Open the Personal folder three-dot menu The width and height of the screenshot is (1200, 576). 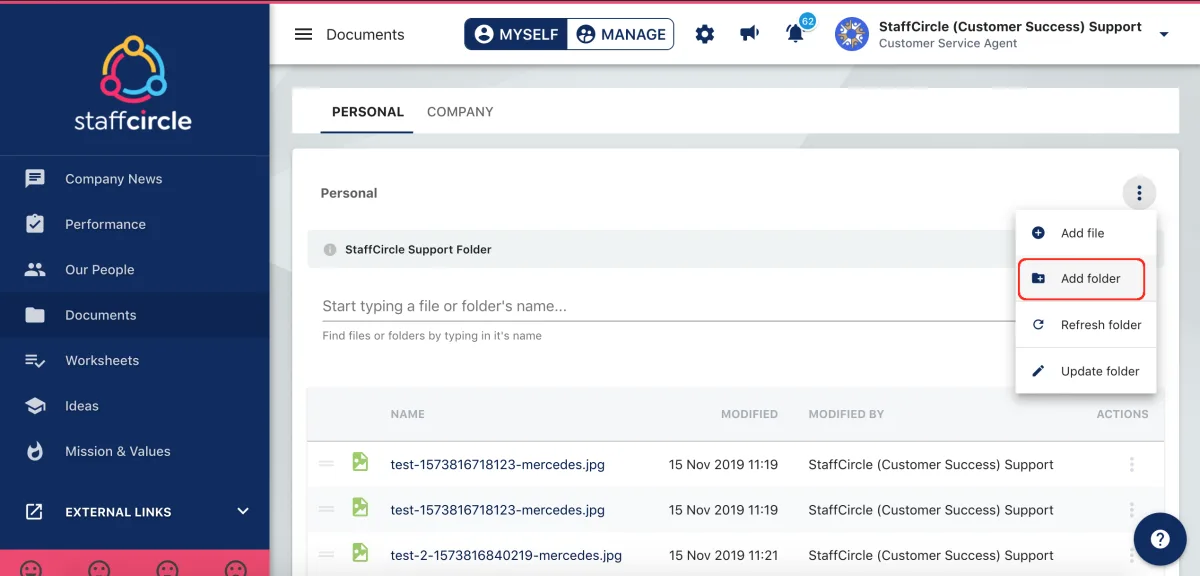(x=1139, y=193)
